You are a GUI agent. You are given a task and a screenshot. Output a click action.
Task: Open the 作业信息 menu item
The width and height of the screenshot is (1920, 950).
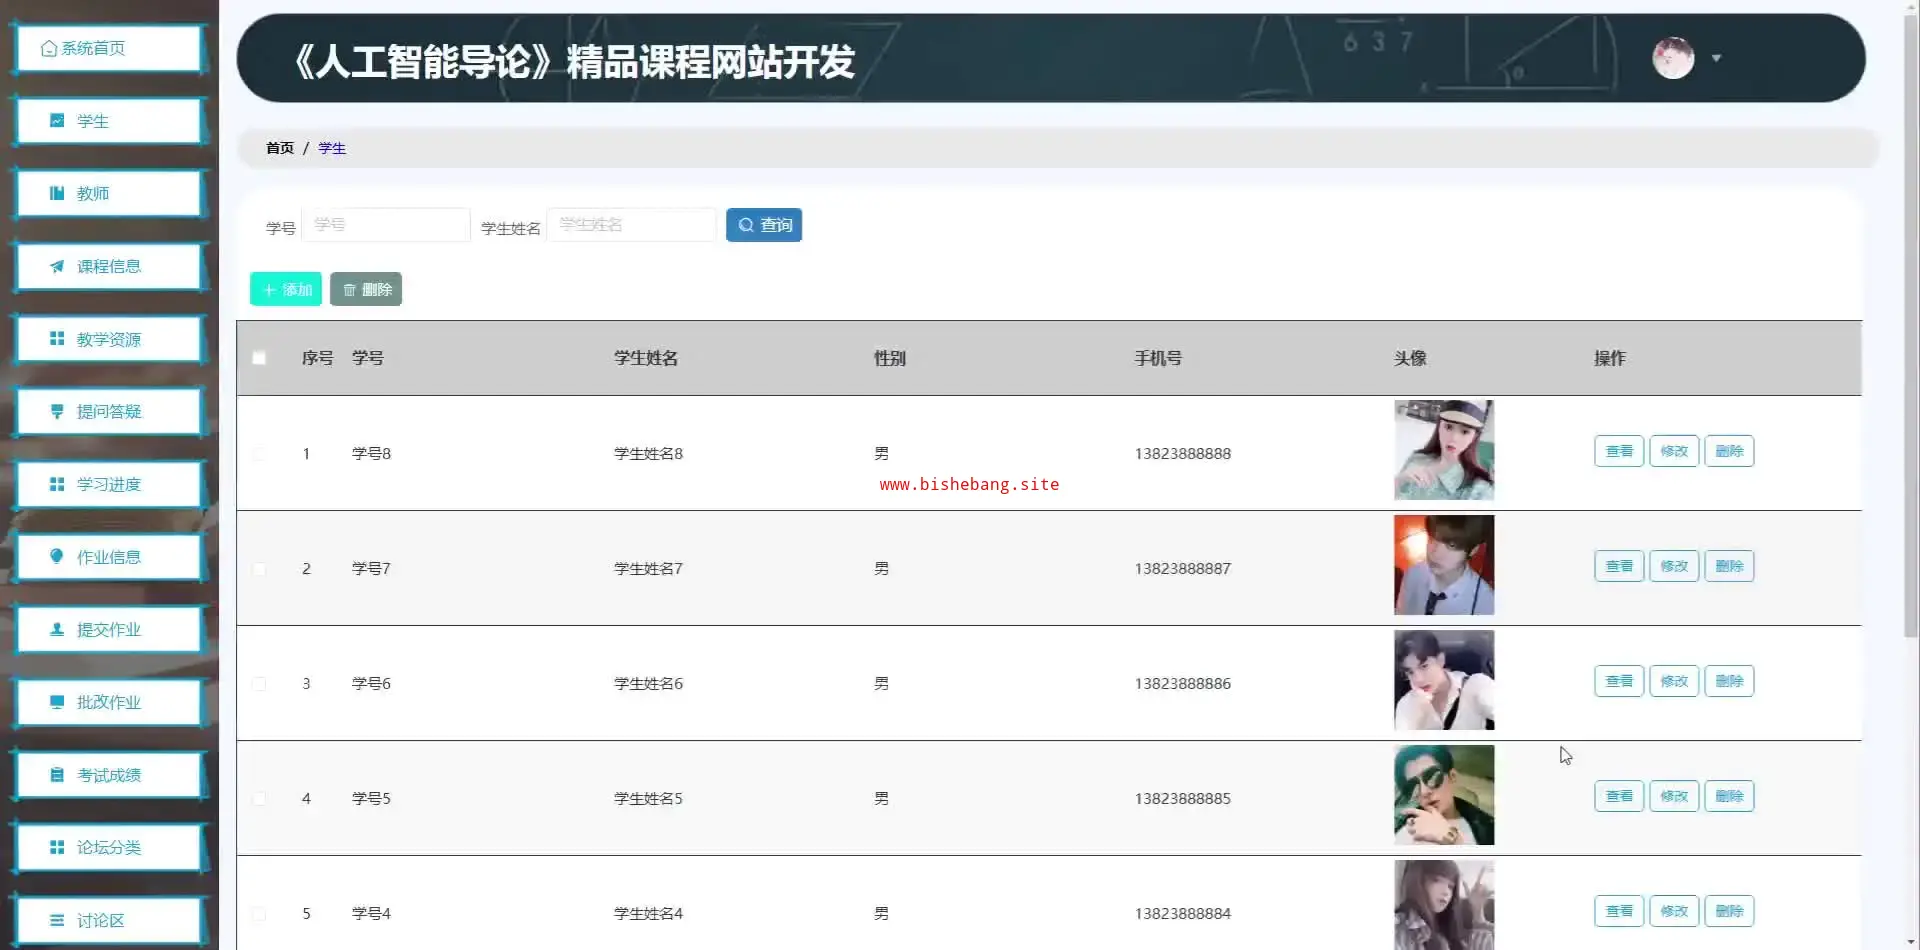pyautogui.click(x=110, y=557)
